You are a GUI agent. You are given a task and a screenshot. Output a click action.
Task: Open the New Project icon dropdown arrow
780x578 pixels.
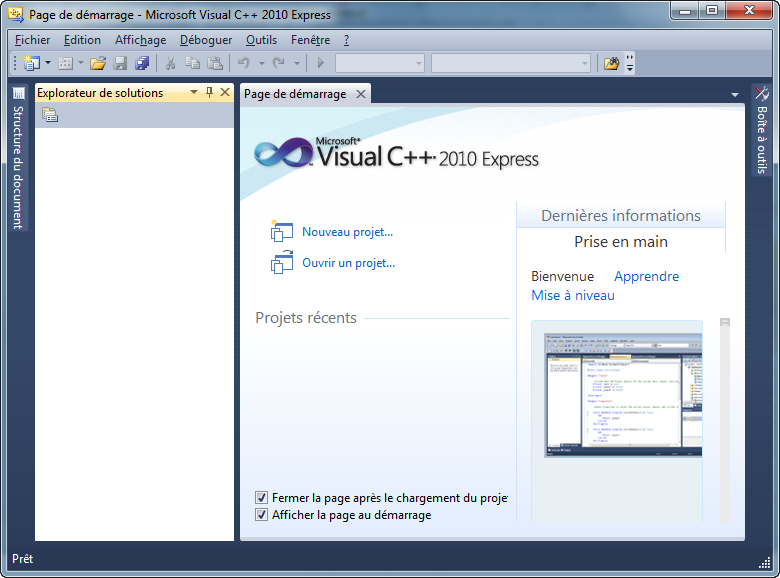coord(48,63)
